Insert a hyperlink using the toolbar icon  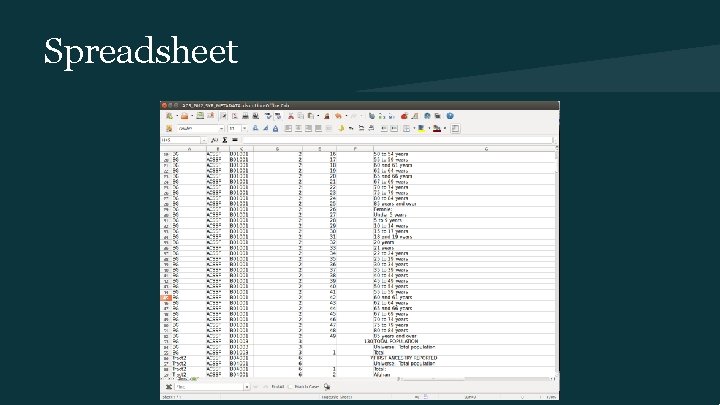point(372,116)
